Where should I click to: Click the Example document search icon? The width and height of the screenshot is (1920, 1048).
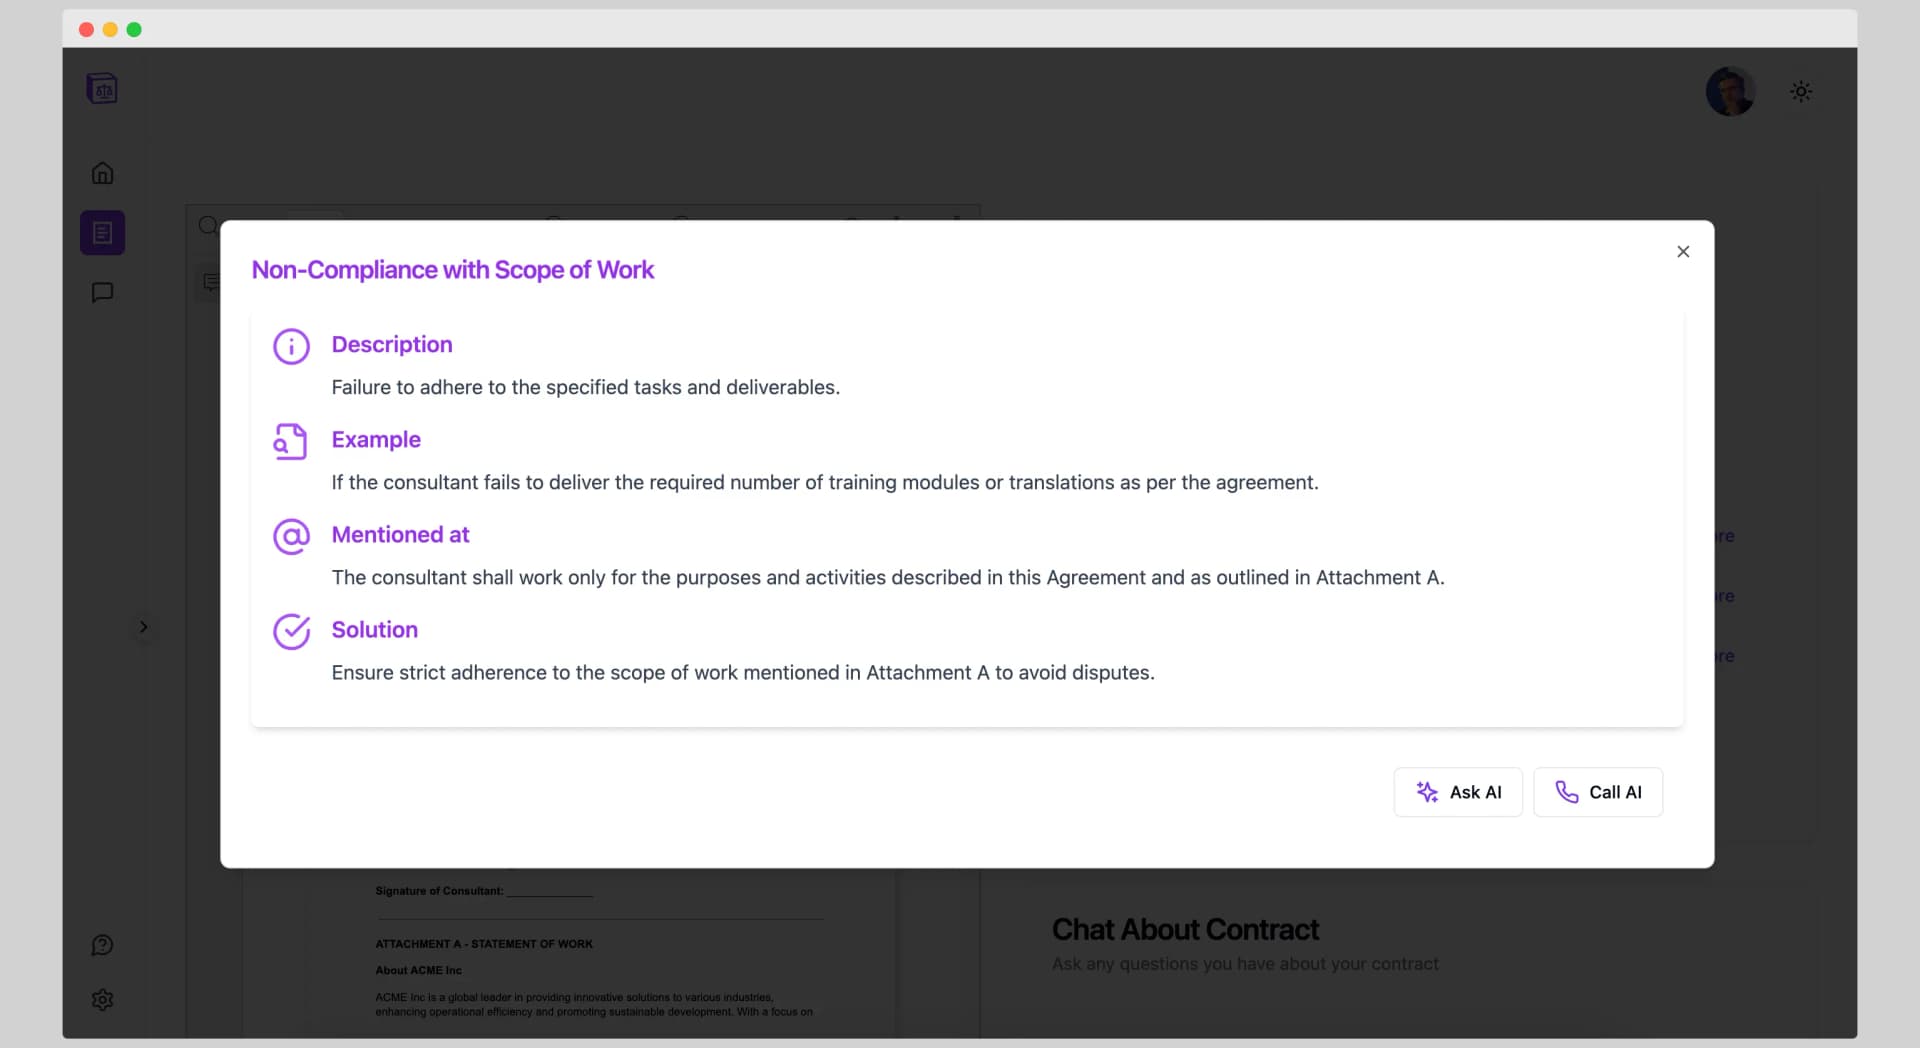291,441
